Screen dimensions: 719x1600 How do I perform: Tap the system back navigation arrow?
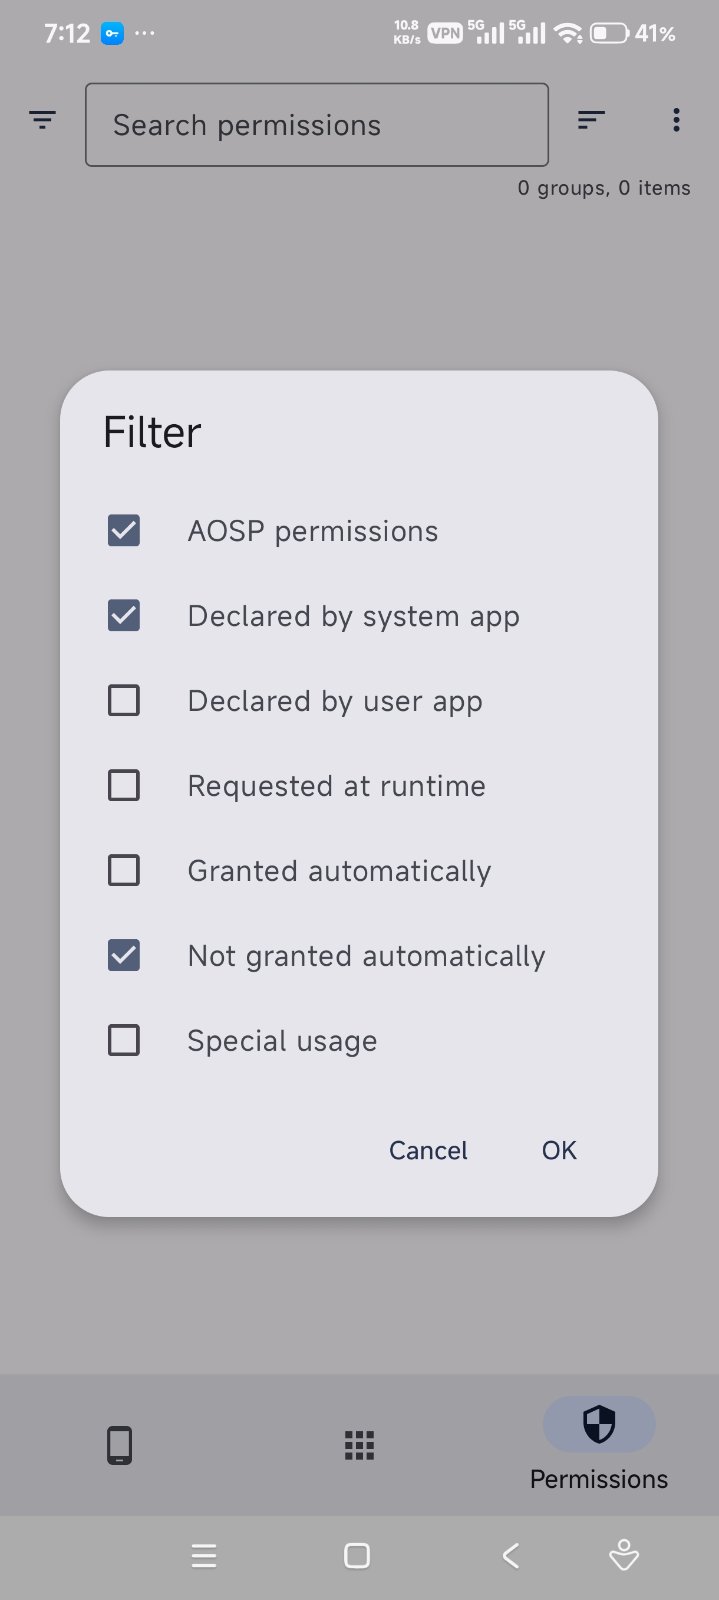tap(511, 1556)
